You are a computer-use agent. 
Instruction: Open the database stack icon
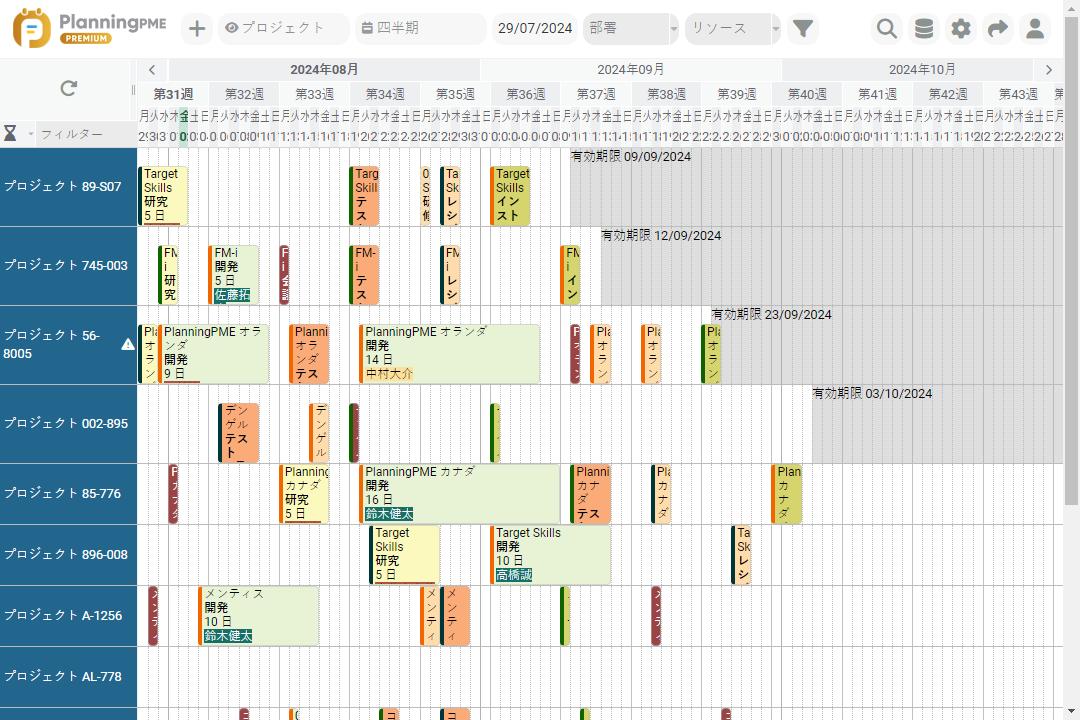point(924,29)
